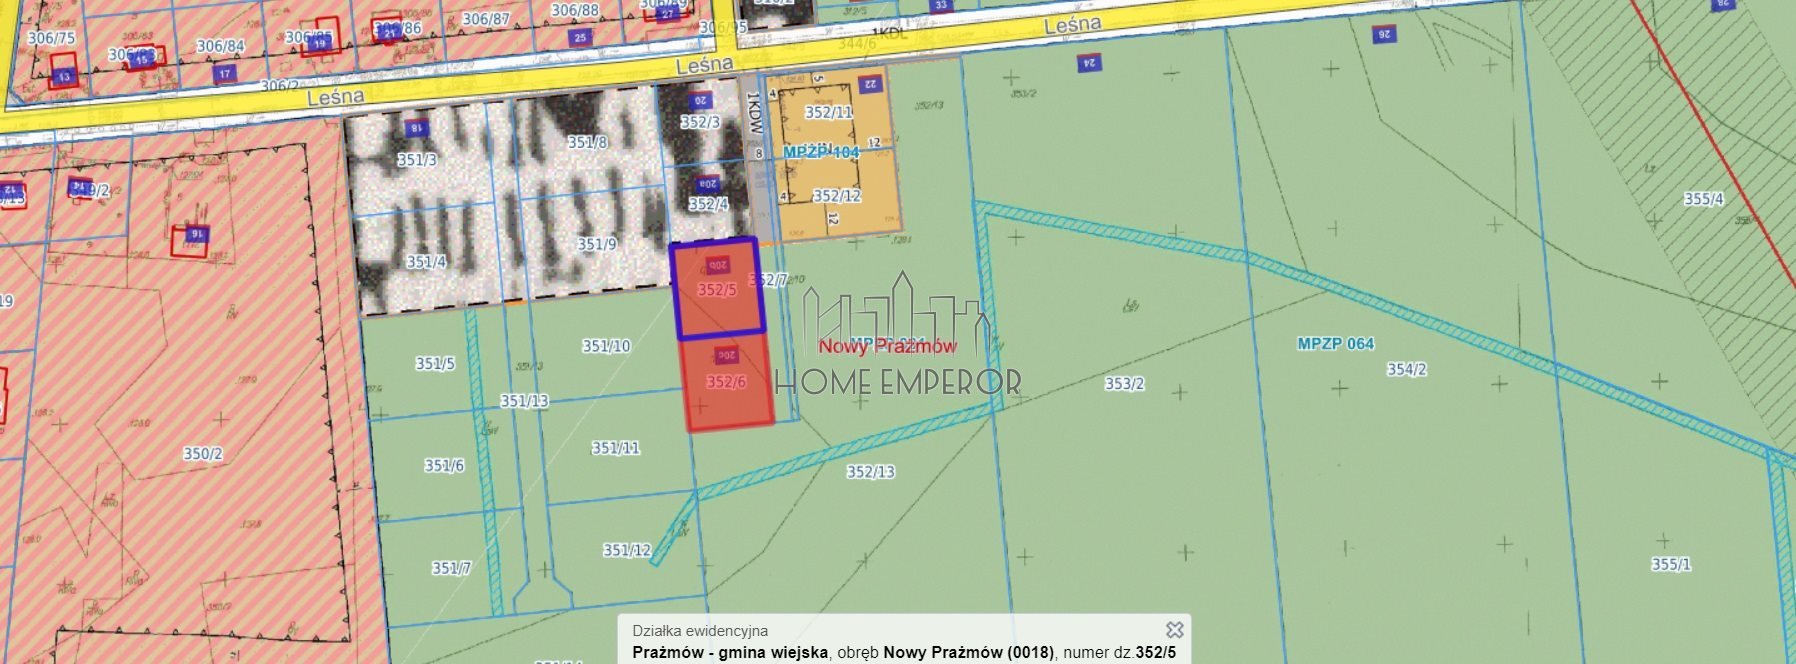Select parcel label 355/1
1796x664 pixels.
click(1671, 564)
